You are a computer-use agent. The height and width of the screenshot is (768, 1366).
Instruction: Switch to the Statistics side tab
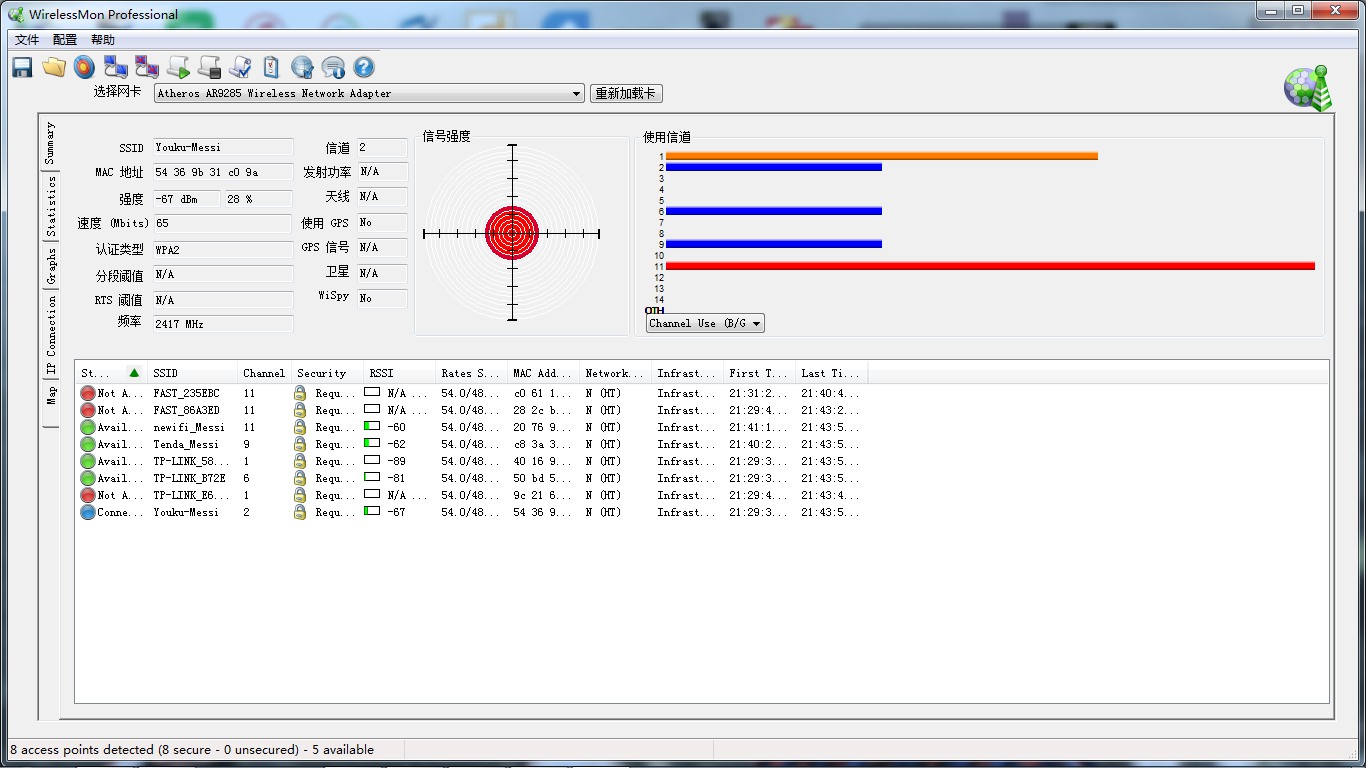coord(50,206)
